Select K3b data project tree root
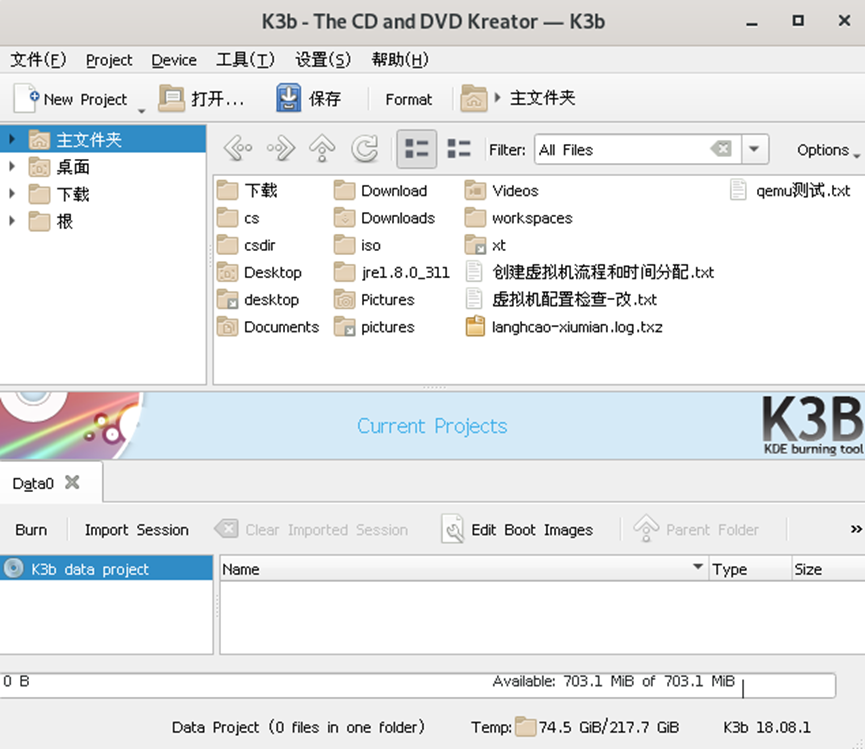The height and width of the screenshot is (749, 865). pyautogui.click(x=106, y=568)
